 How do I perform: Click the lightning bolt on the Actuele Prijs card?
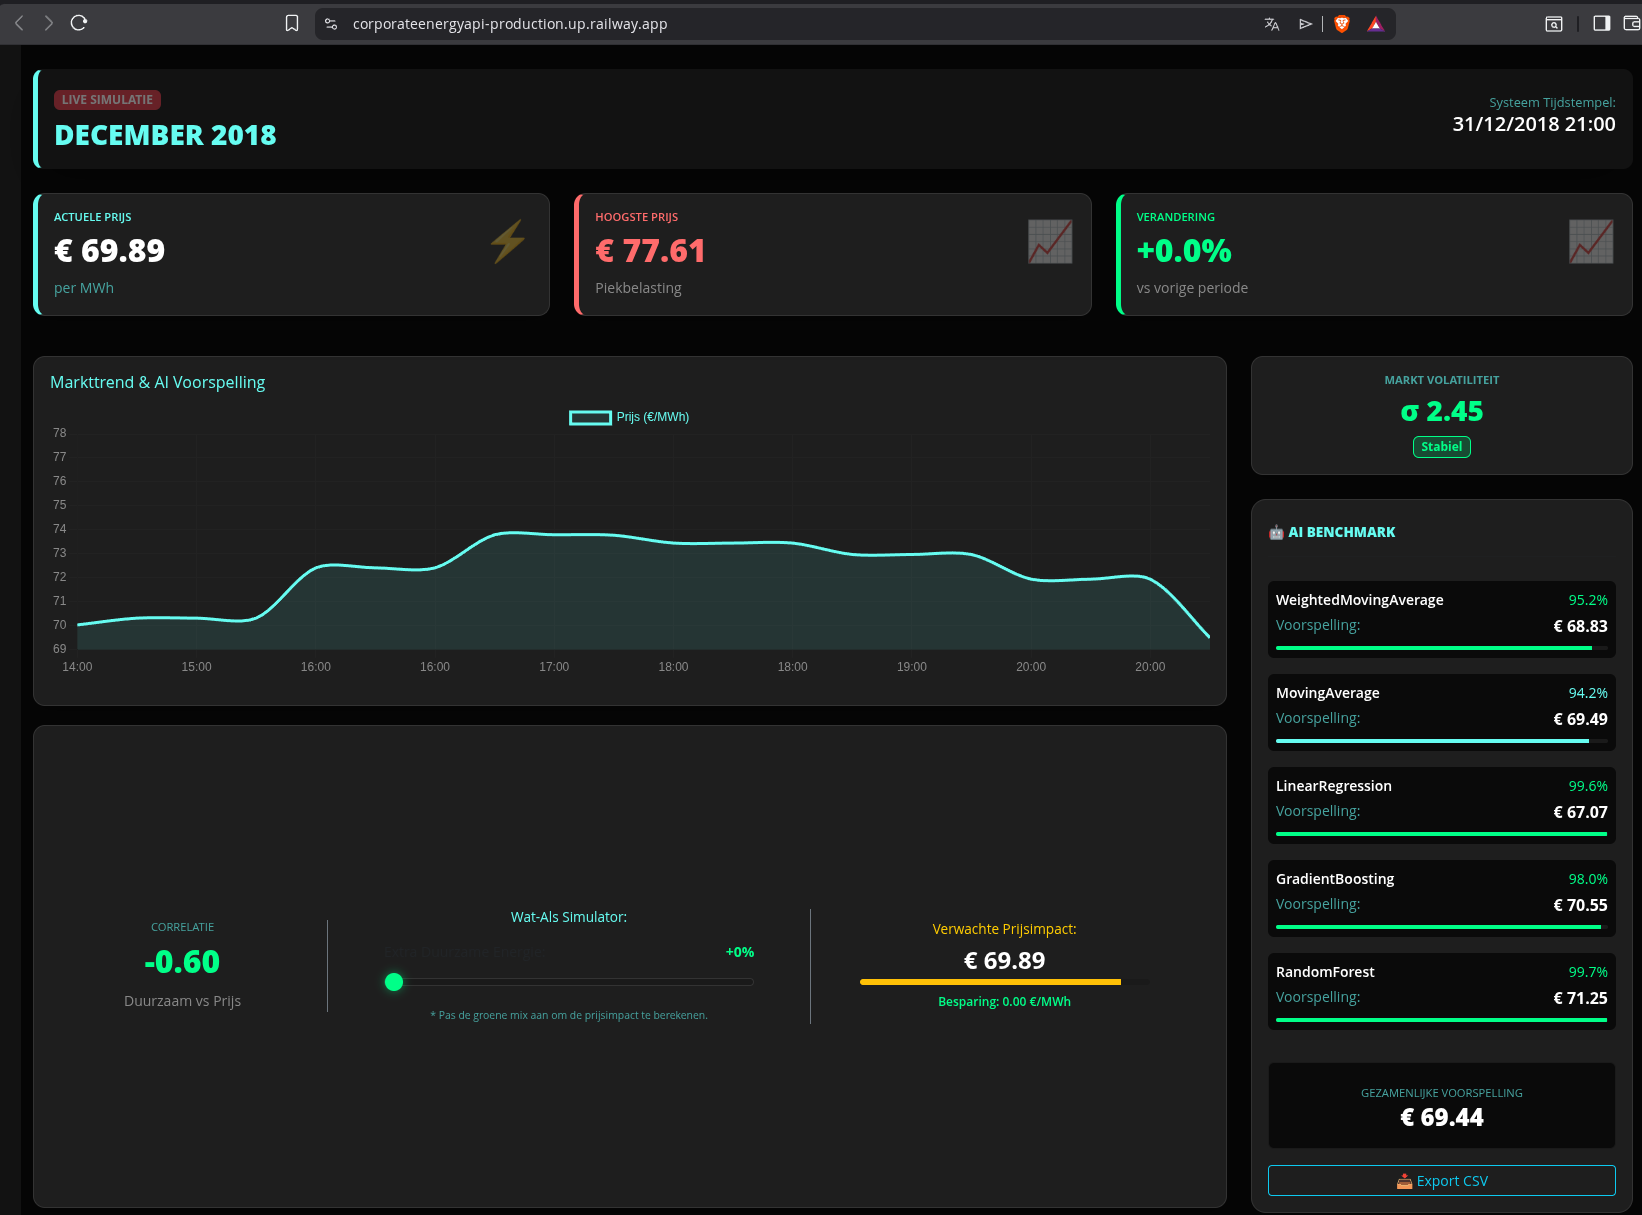coord(508,241)
